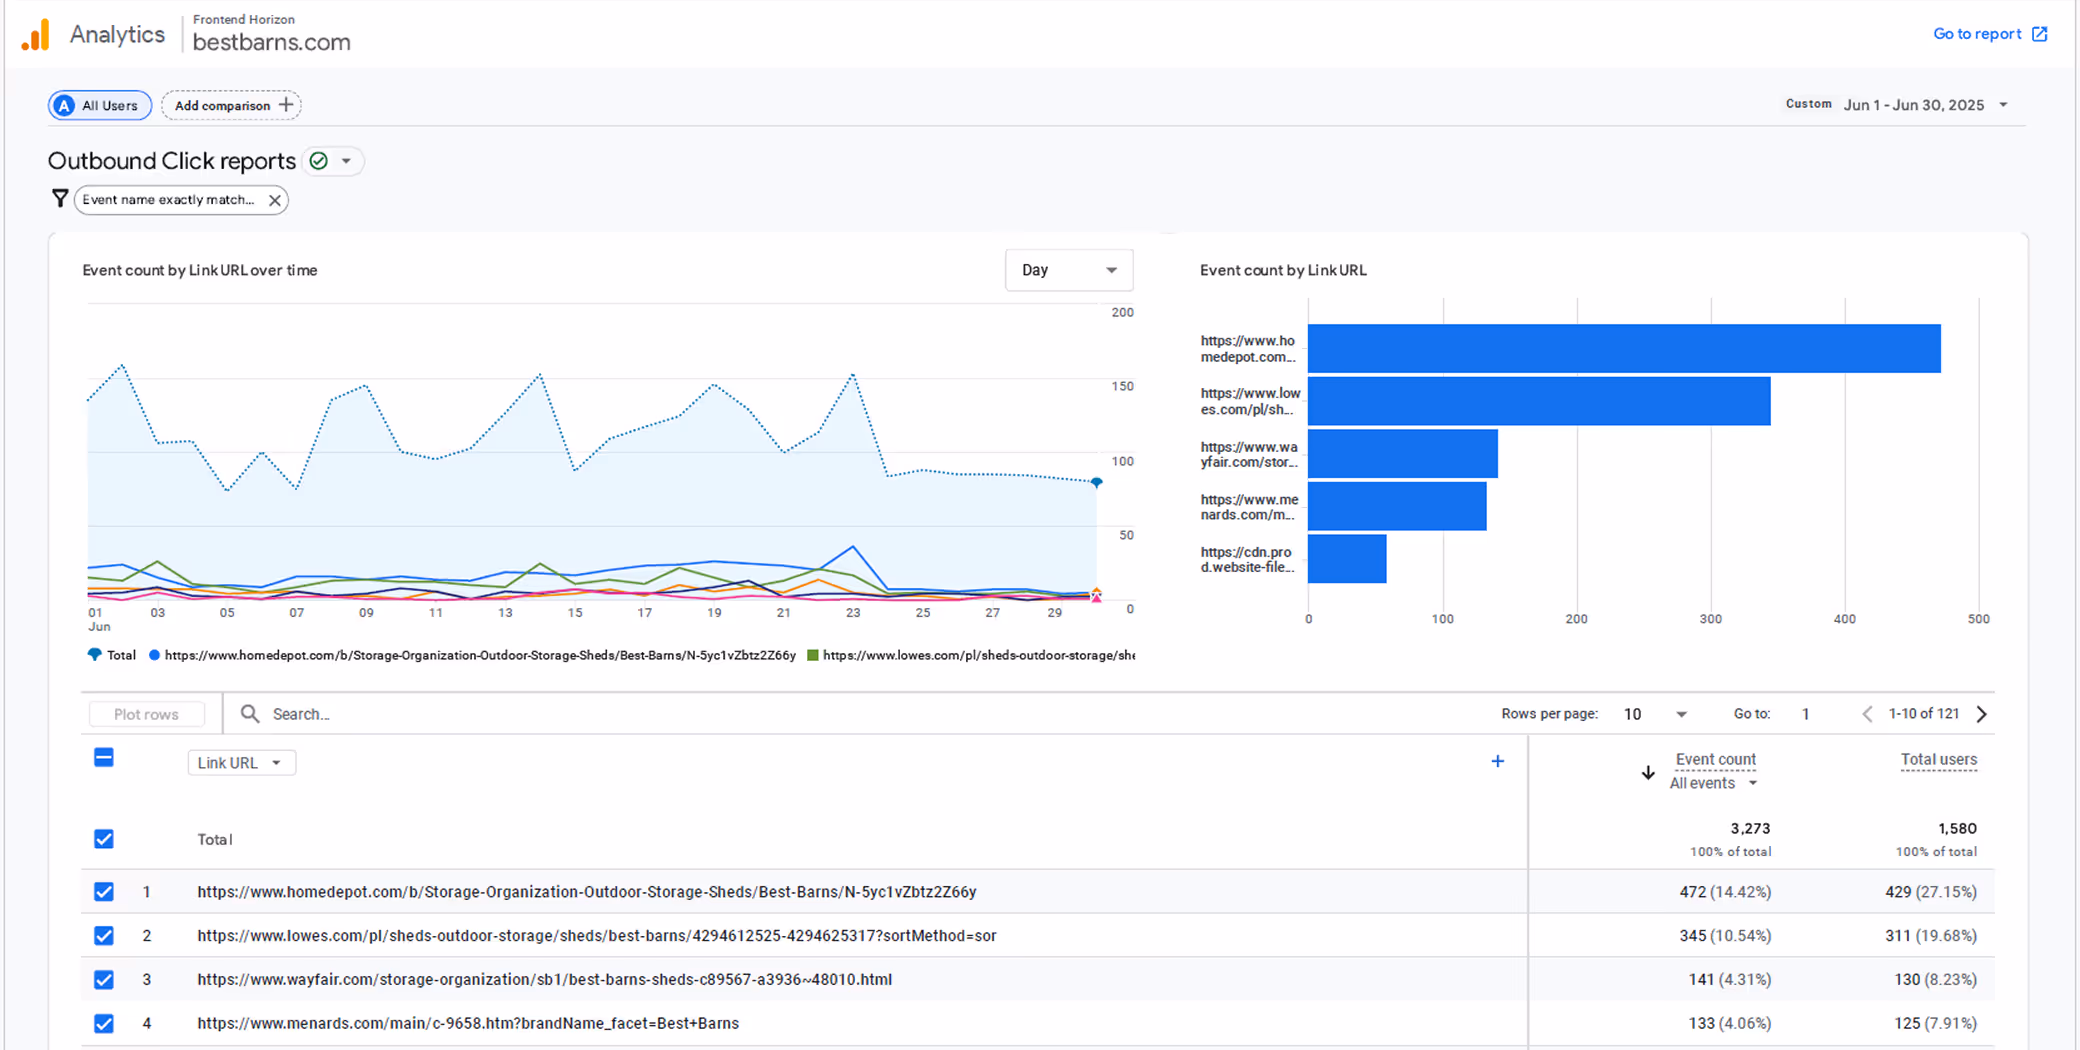
Task: Click the 125 (7.91%) total users cell
Action: (x=1935, y=1024)
